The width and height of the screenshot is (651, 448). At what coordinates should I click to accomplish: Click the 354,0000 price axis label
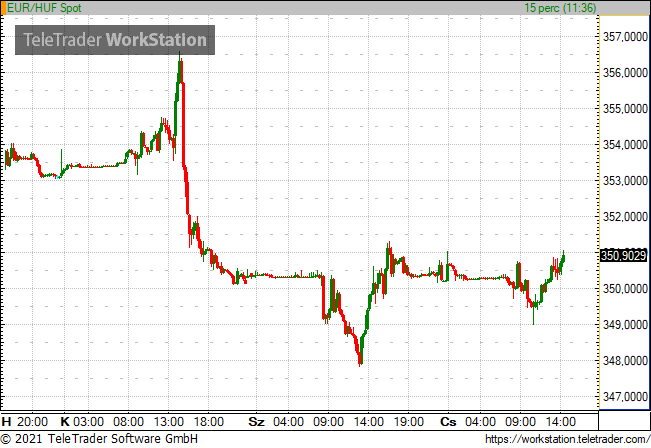click(x=625, y=145)
